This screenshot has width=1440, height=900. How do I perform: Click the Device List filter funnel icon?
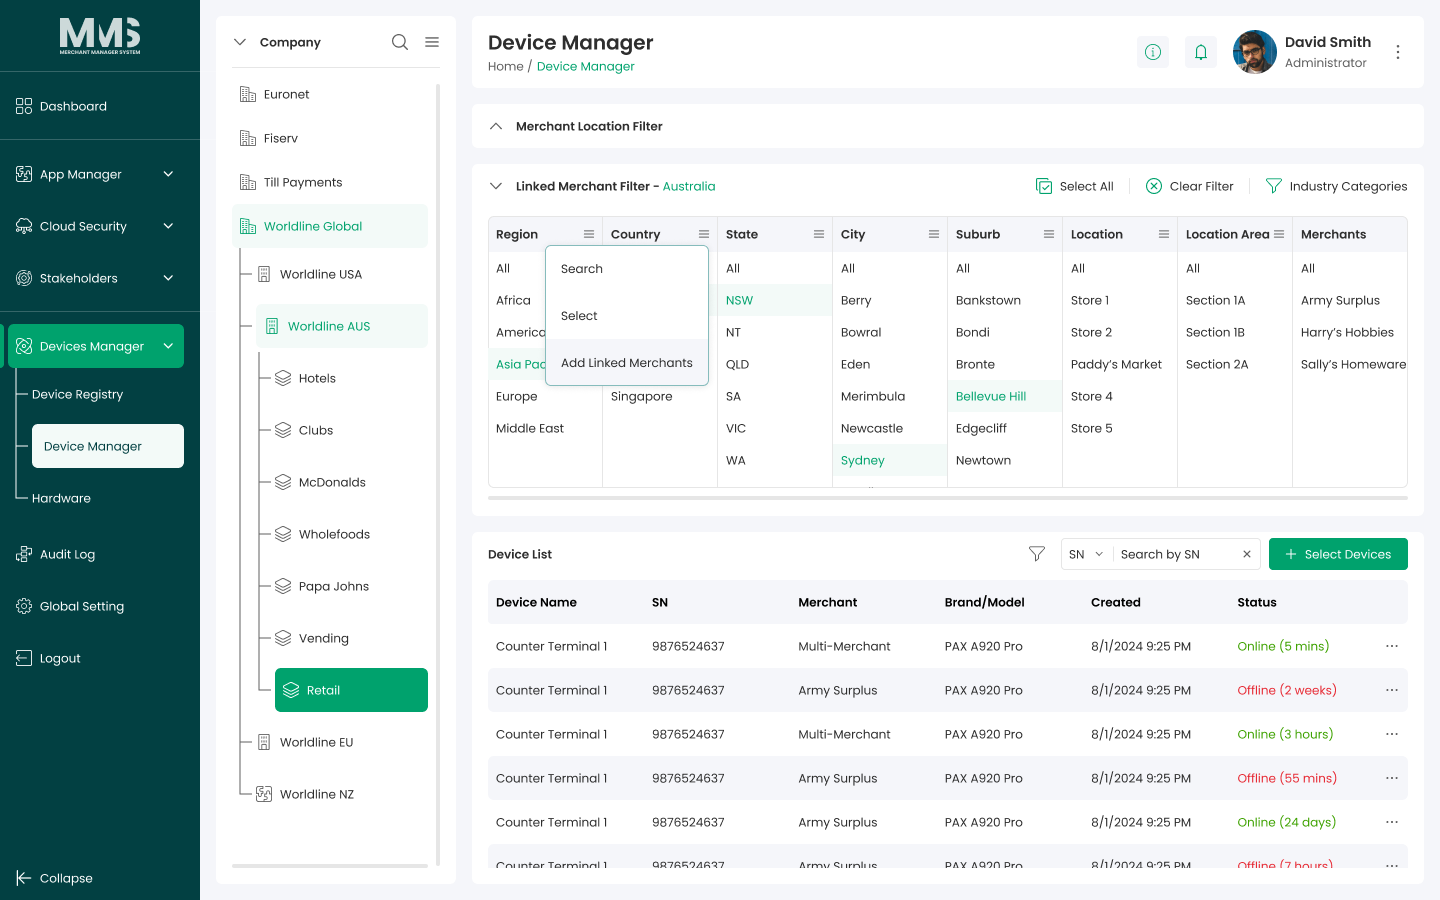1037,554
